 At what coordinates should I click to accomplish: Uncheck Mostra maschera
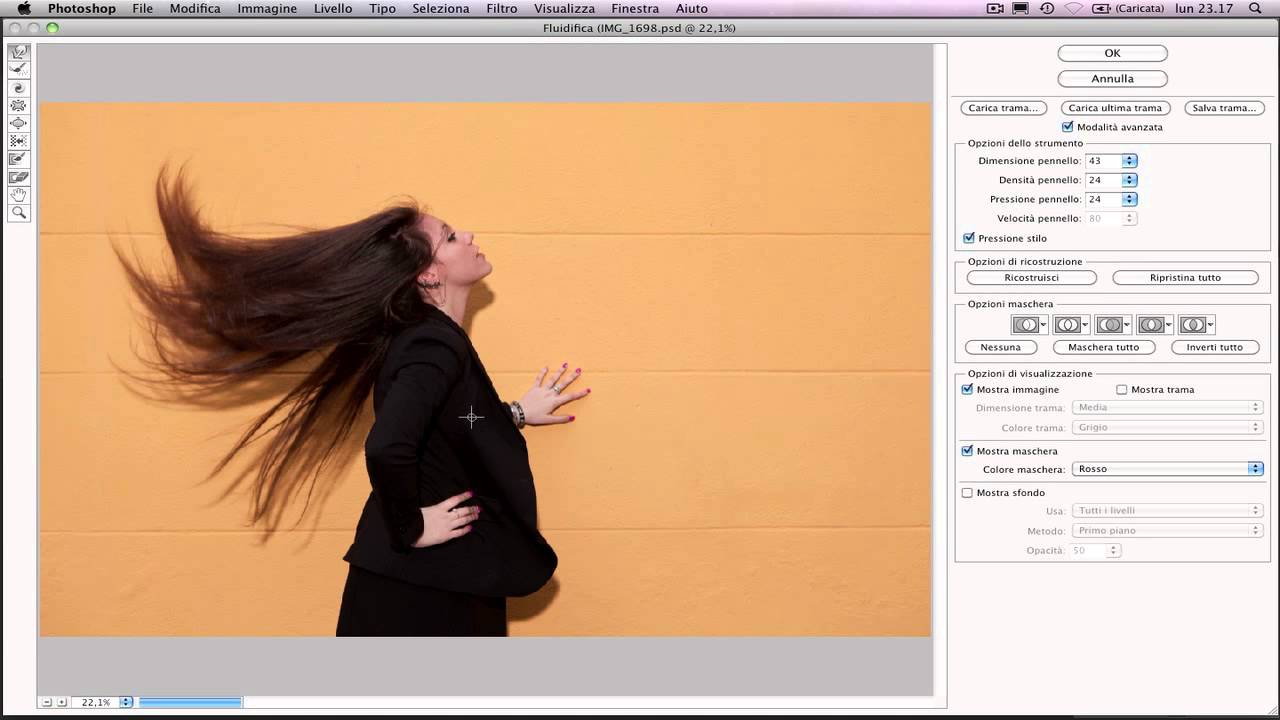[967, 451]
